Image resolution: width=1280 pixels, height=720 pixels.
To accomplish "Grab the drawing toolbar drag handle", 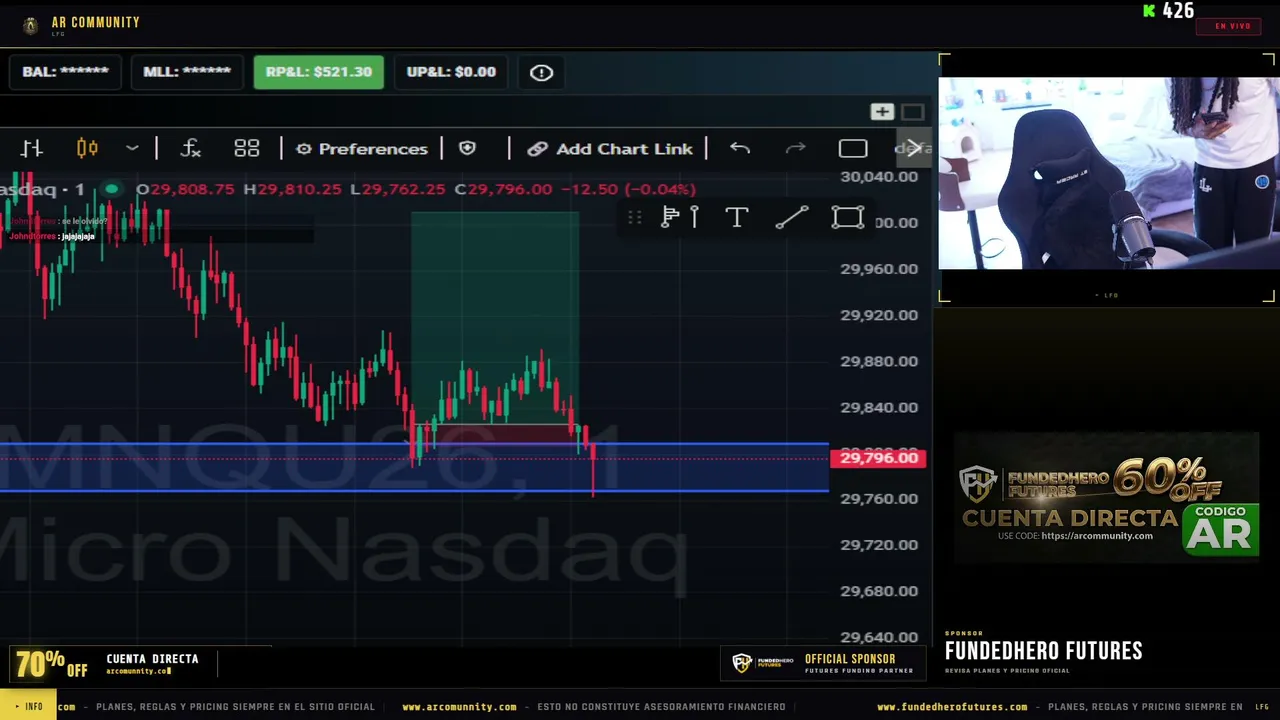I will [x=634, y=217].
